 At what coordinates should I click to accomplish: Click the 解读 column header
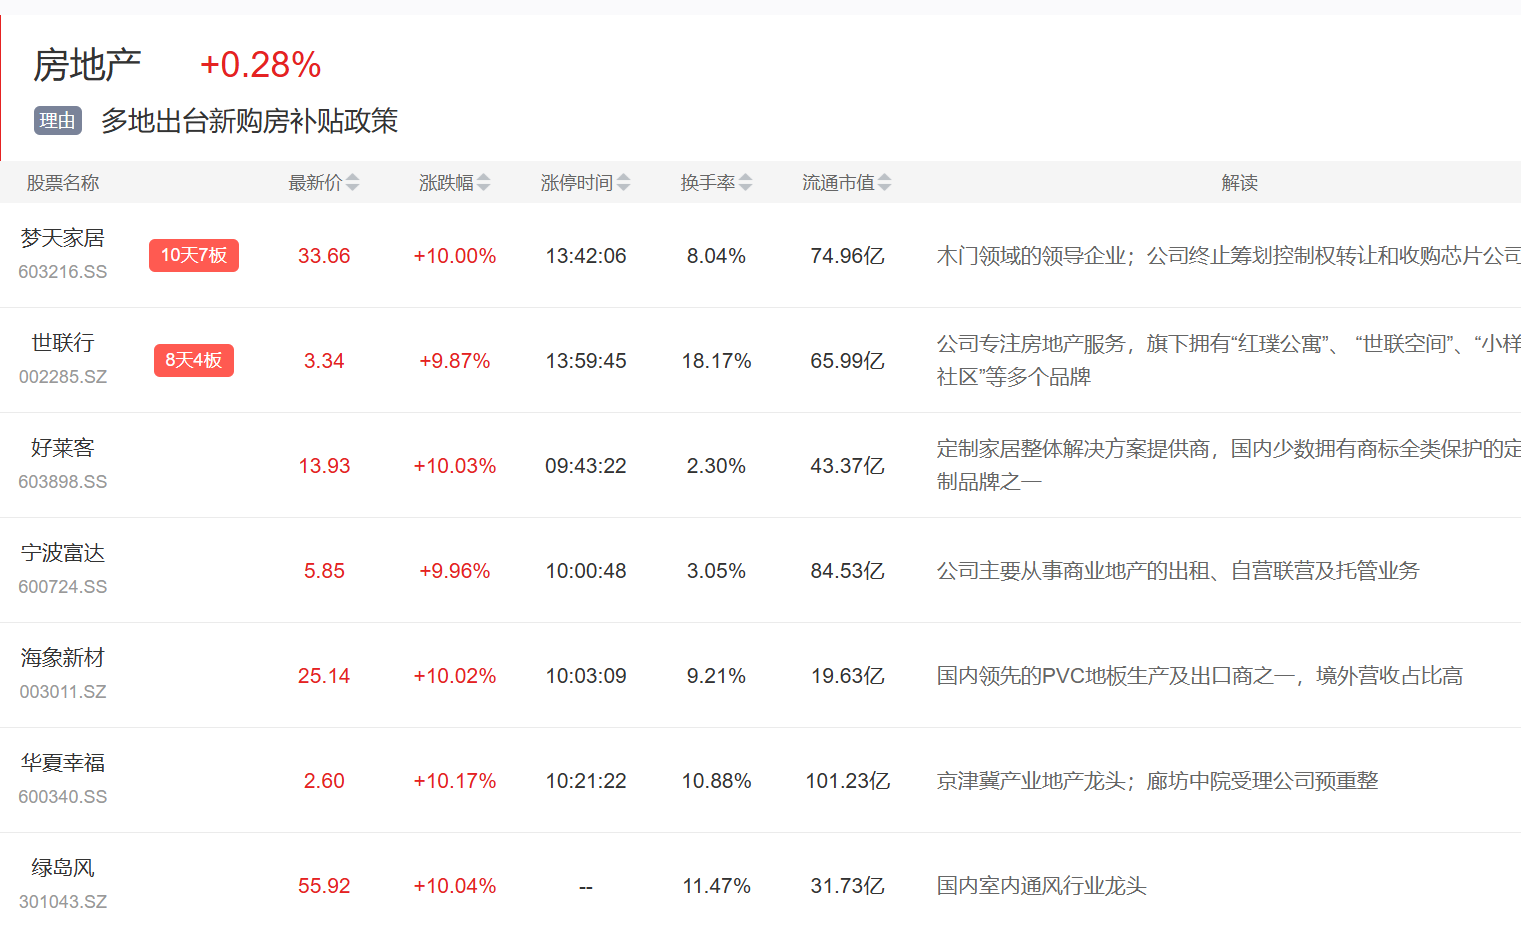tap(1239, 183)
